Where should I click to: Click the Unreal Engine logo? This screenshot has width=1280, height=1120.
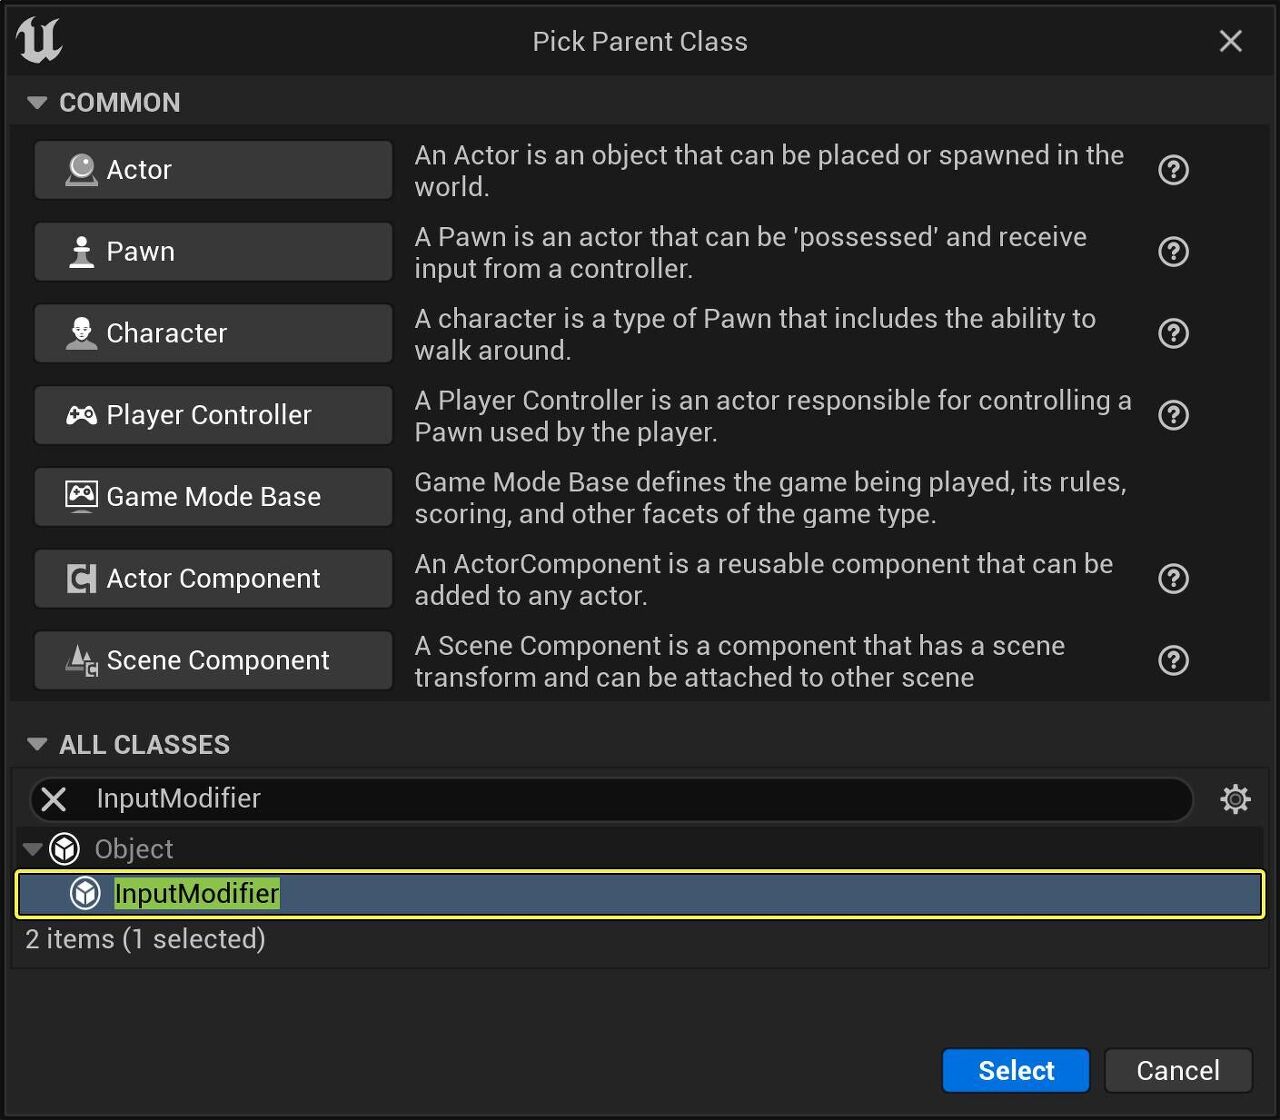(x=40, y=41)
